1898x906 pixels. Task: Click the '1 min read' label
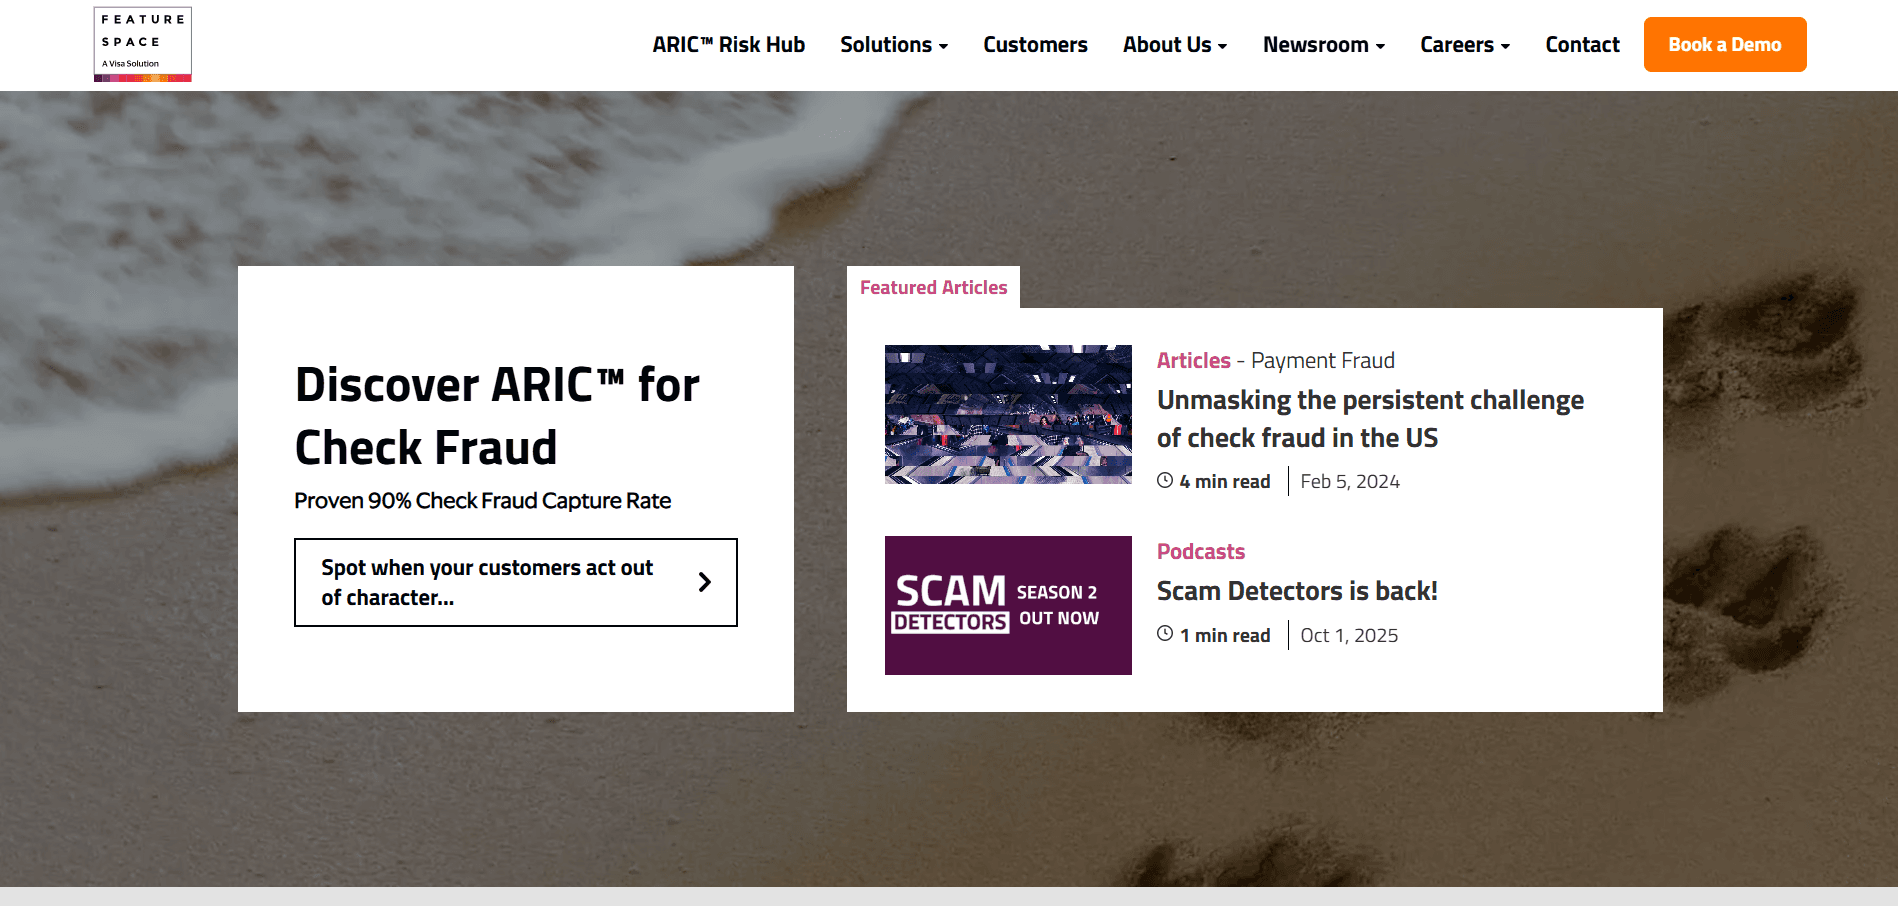coord(1225,636)
